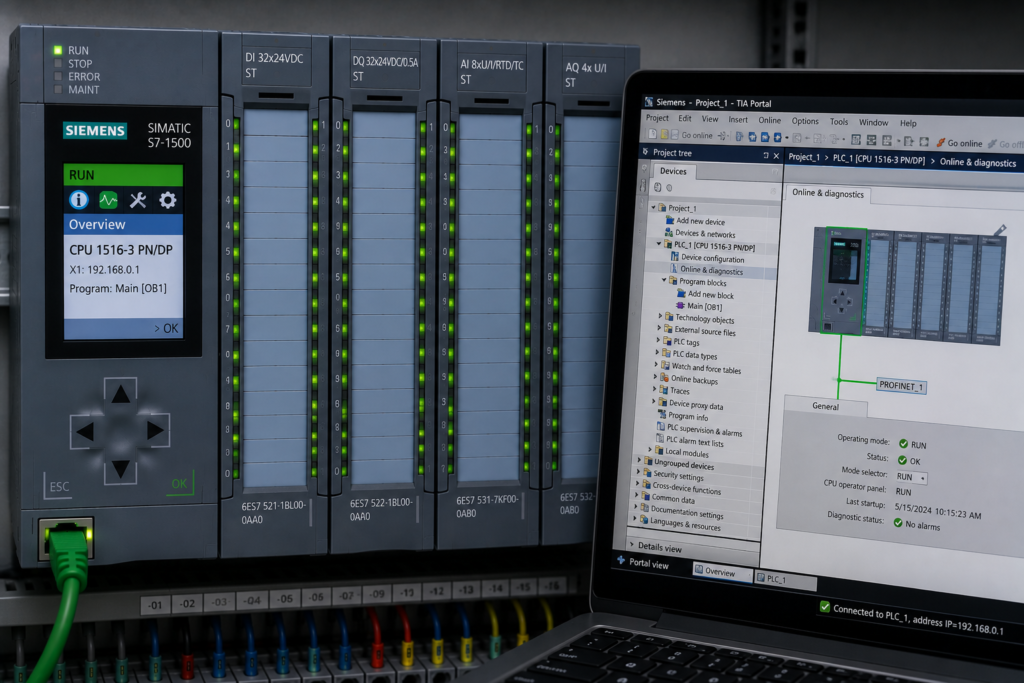Push the PLC up arrow key
The width and height of the screenshot is (1024, 683).
click(120, 394)
